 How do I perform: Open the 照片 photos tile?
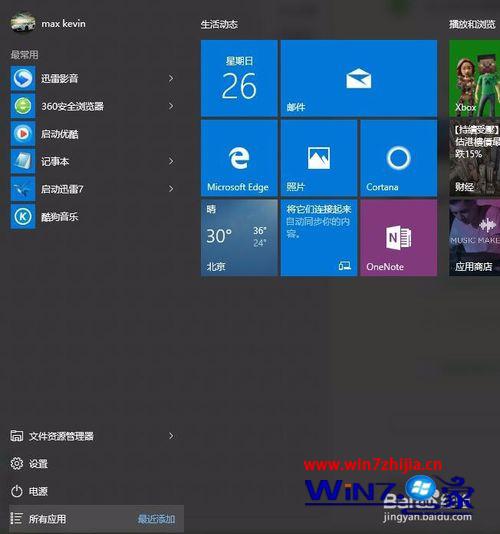point(319,158)
